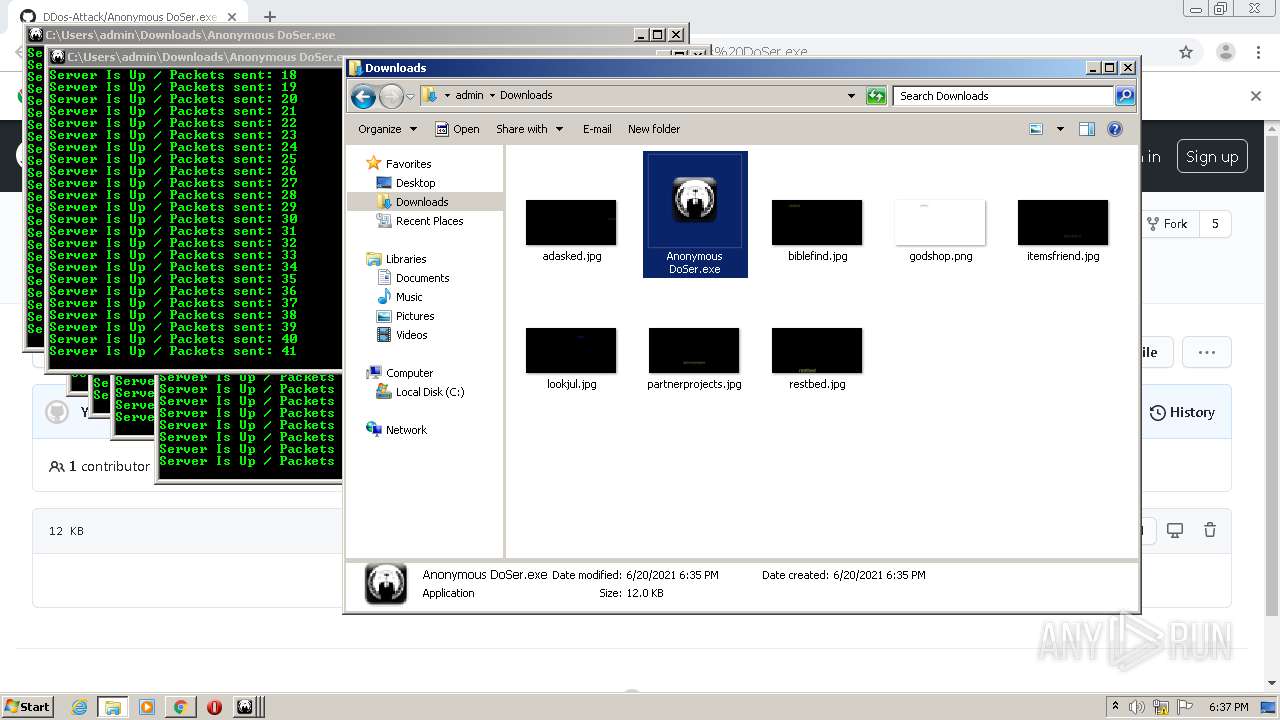Click Windows Explorer taskbar icon
Screen dimensions: 1280x720
113,707
